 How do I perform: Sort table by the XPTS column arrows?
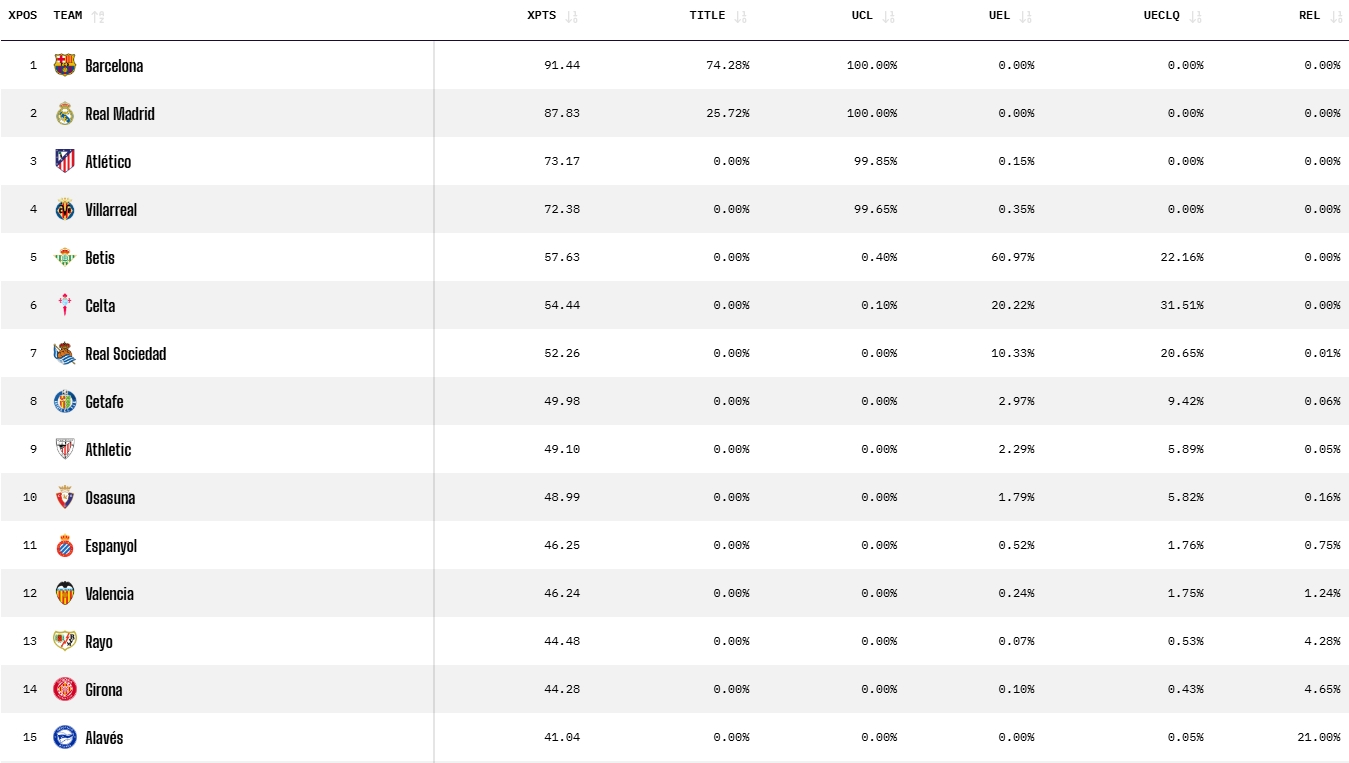pyautogui.click(x=572, y=16)
